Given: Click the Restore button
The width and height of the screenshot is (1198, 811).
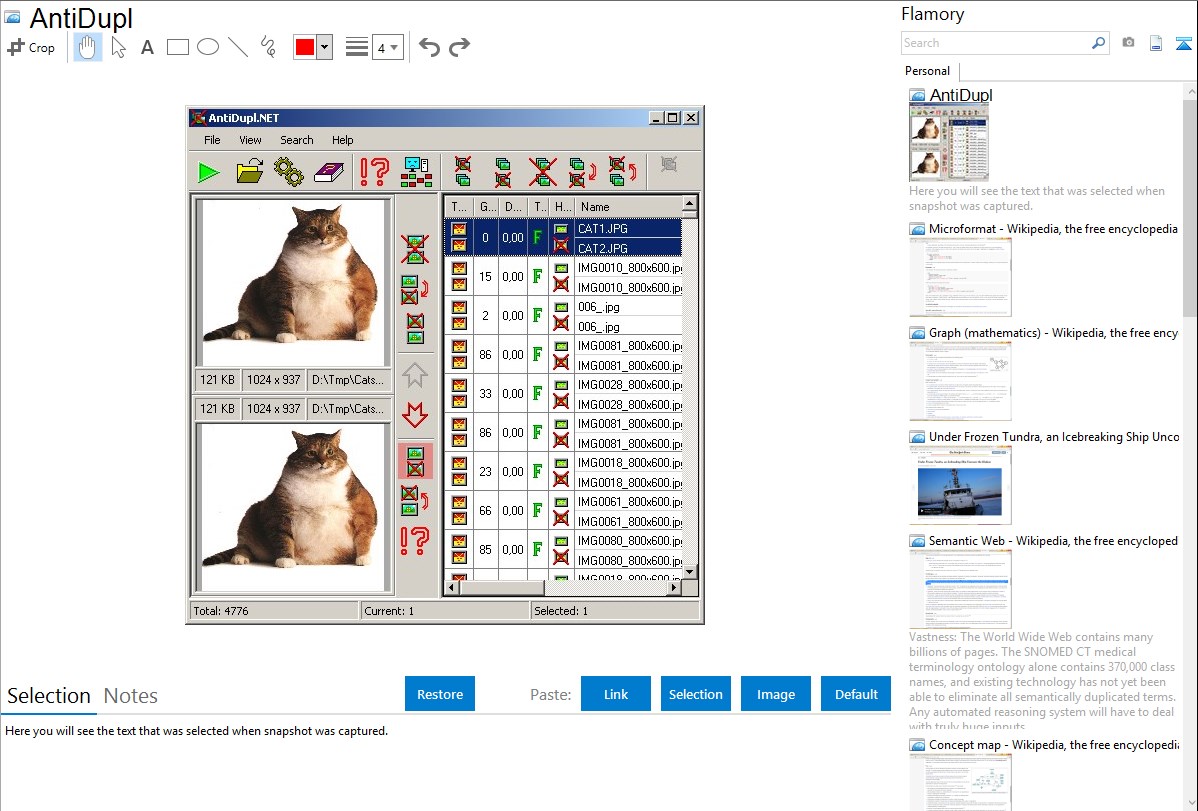Looking at the screenshot, I should click(440, 693).
